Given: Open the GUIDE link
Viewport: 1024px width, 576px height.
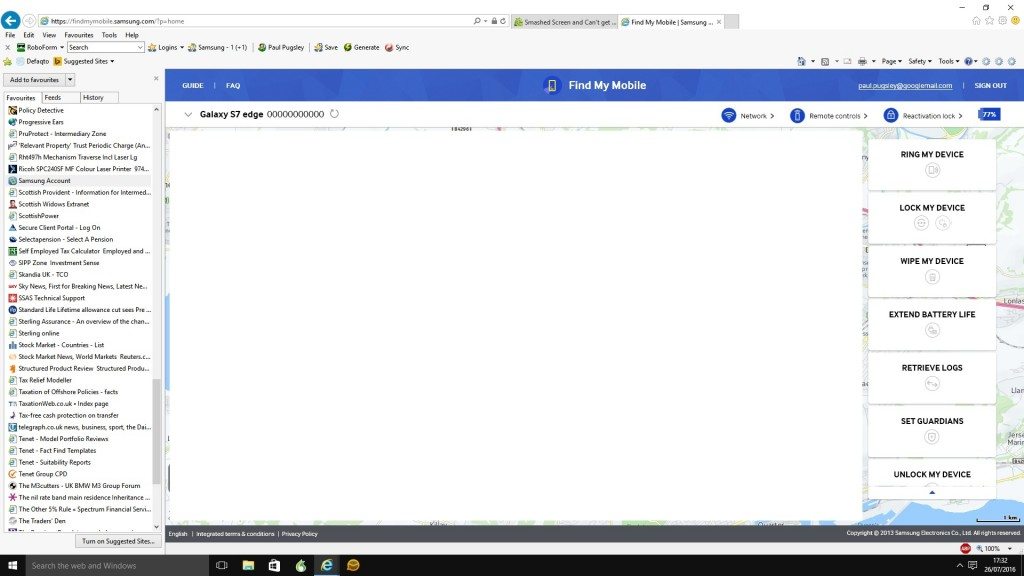Looking at the screenshot, I should tap(193, 86).
